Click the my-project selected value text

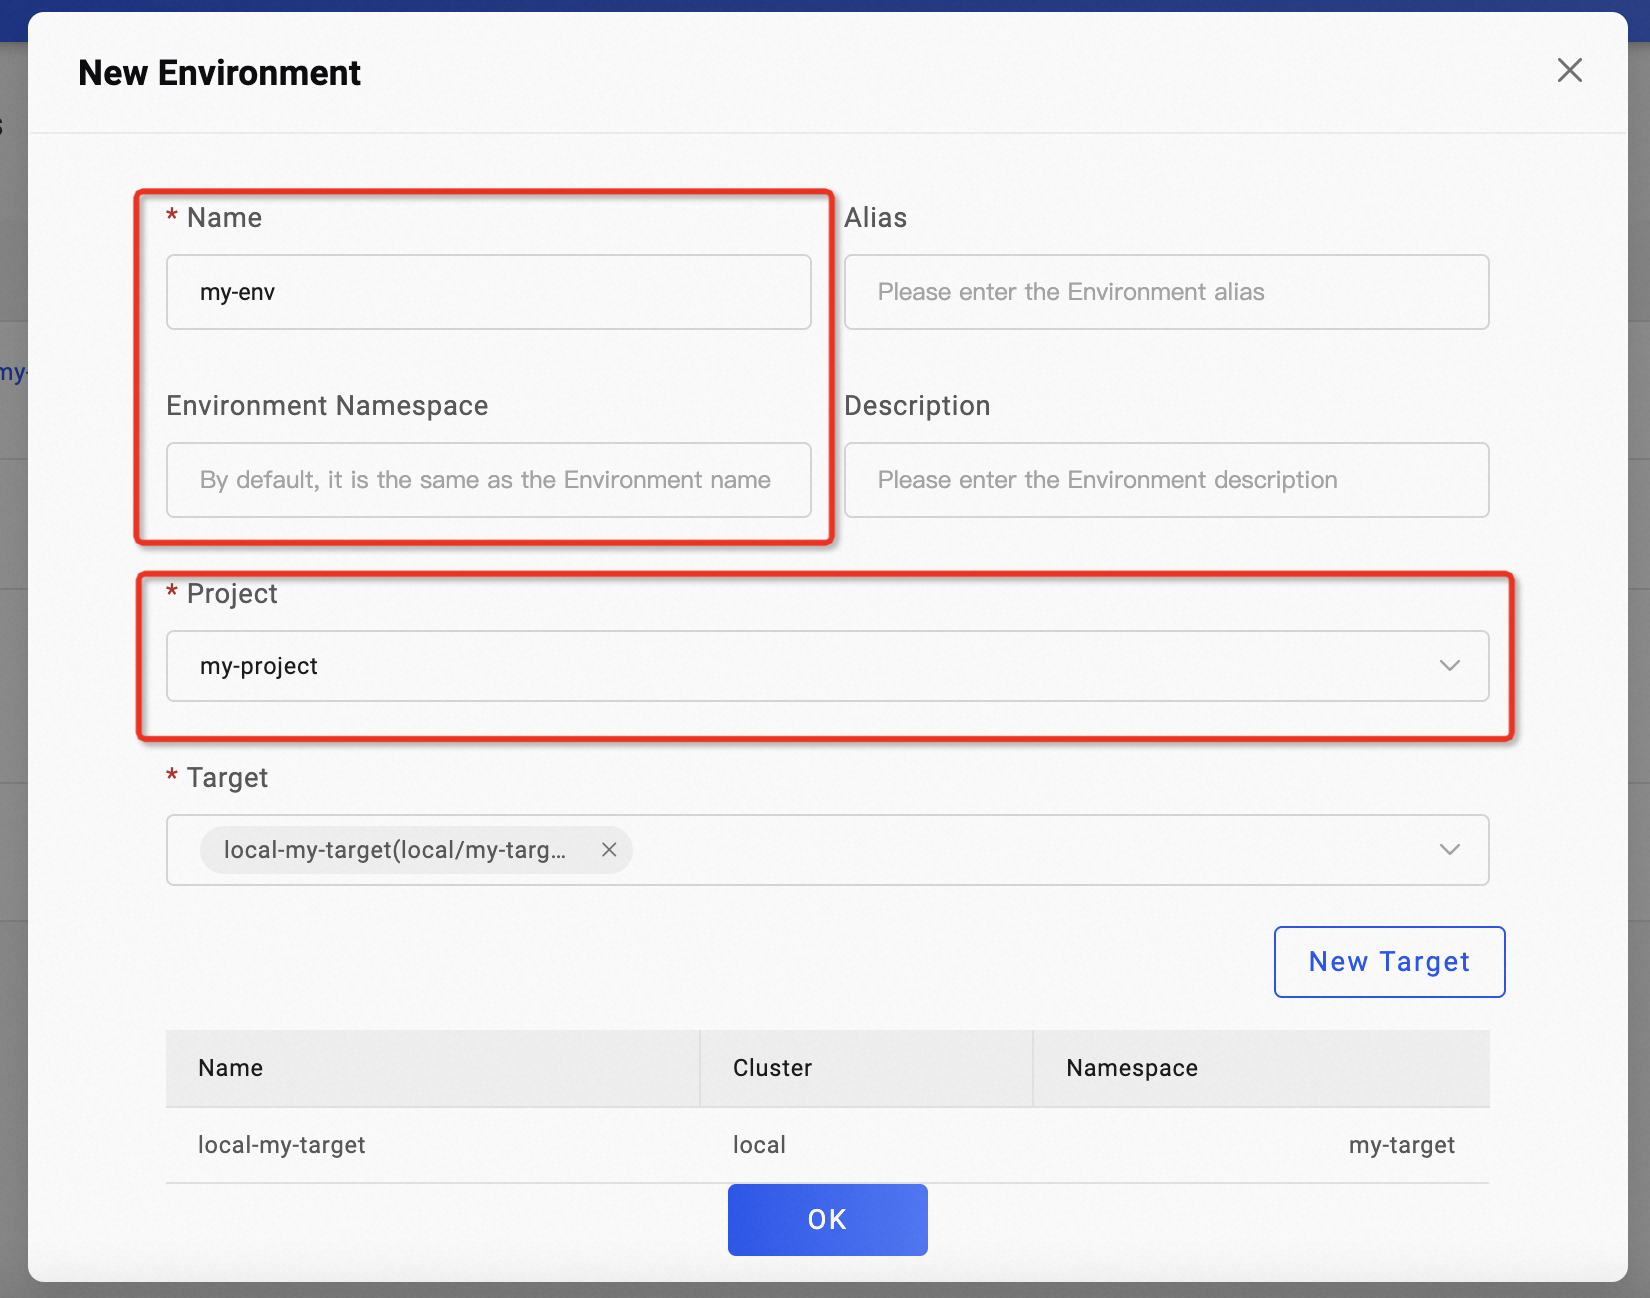tap(259, 666)
